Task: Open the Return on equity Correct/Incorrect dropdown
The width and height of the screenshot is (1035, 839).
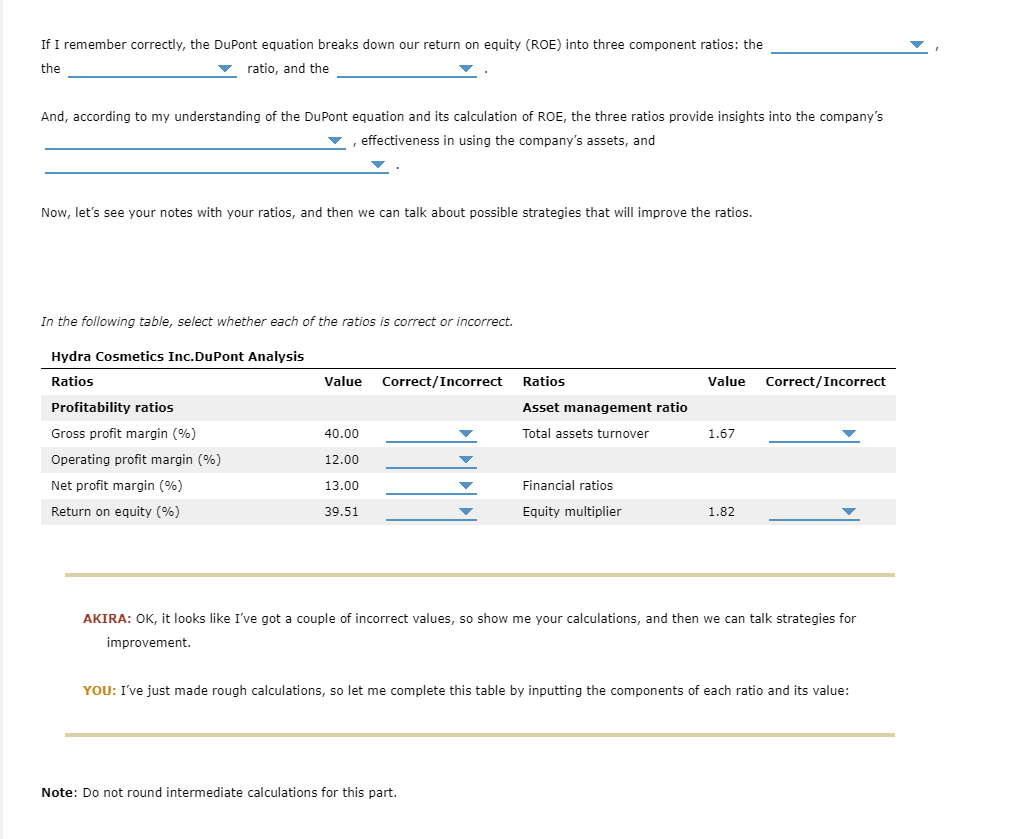Action: (x=464, y=511)
